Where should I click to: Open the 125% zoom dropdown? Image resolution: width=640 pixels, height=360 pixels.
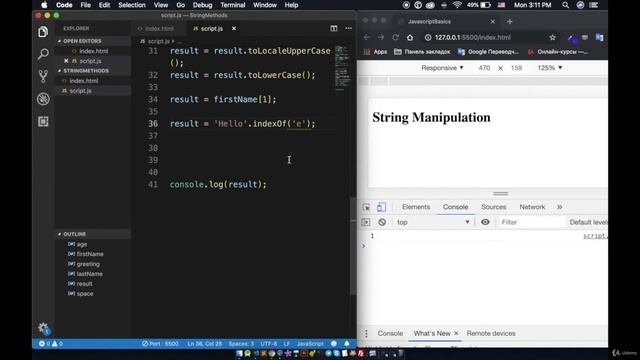(549, 68)
